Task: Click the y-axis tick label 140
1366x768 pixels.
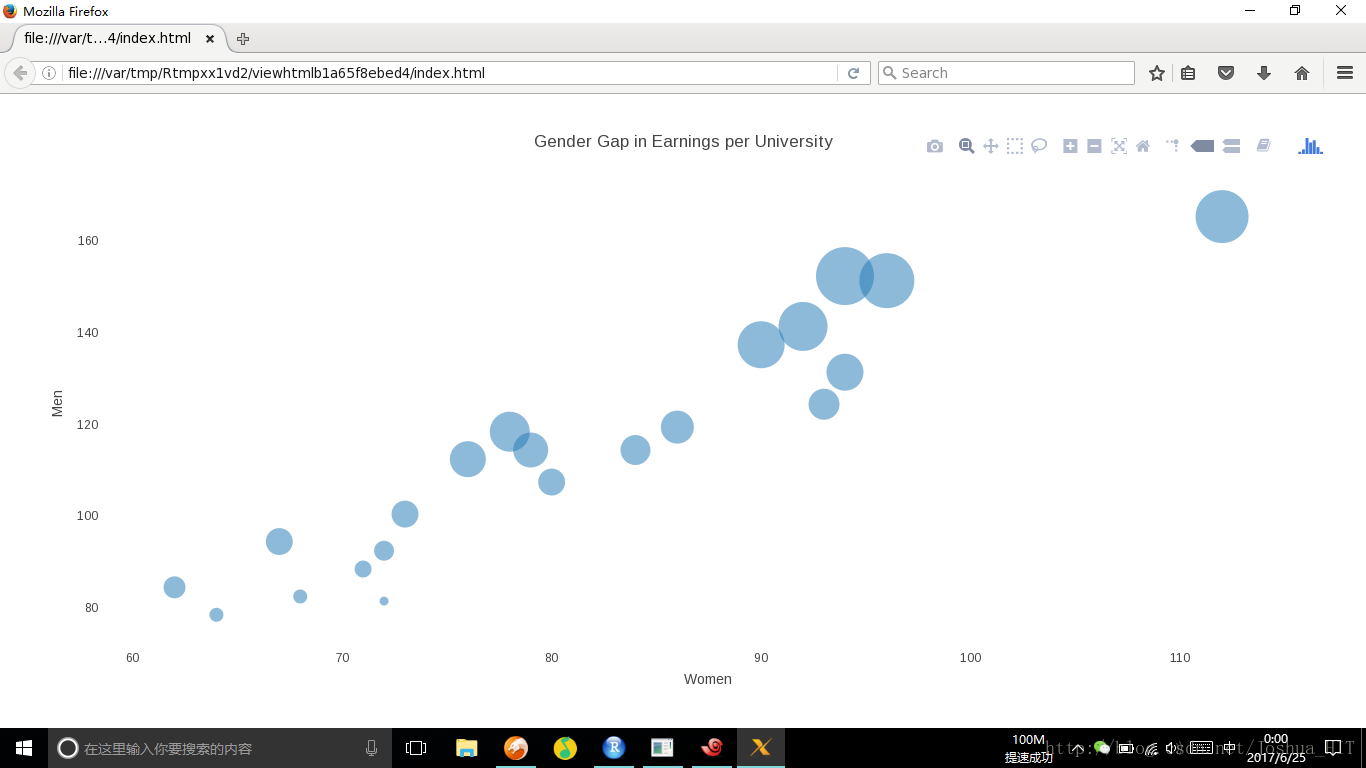Action: pyautogui.click(x=87, y=333)
